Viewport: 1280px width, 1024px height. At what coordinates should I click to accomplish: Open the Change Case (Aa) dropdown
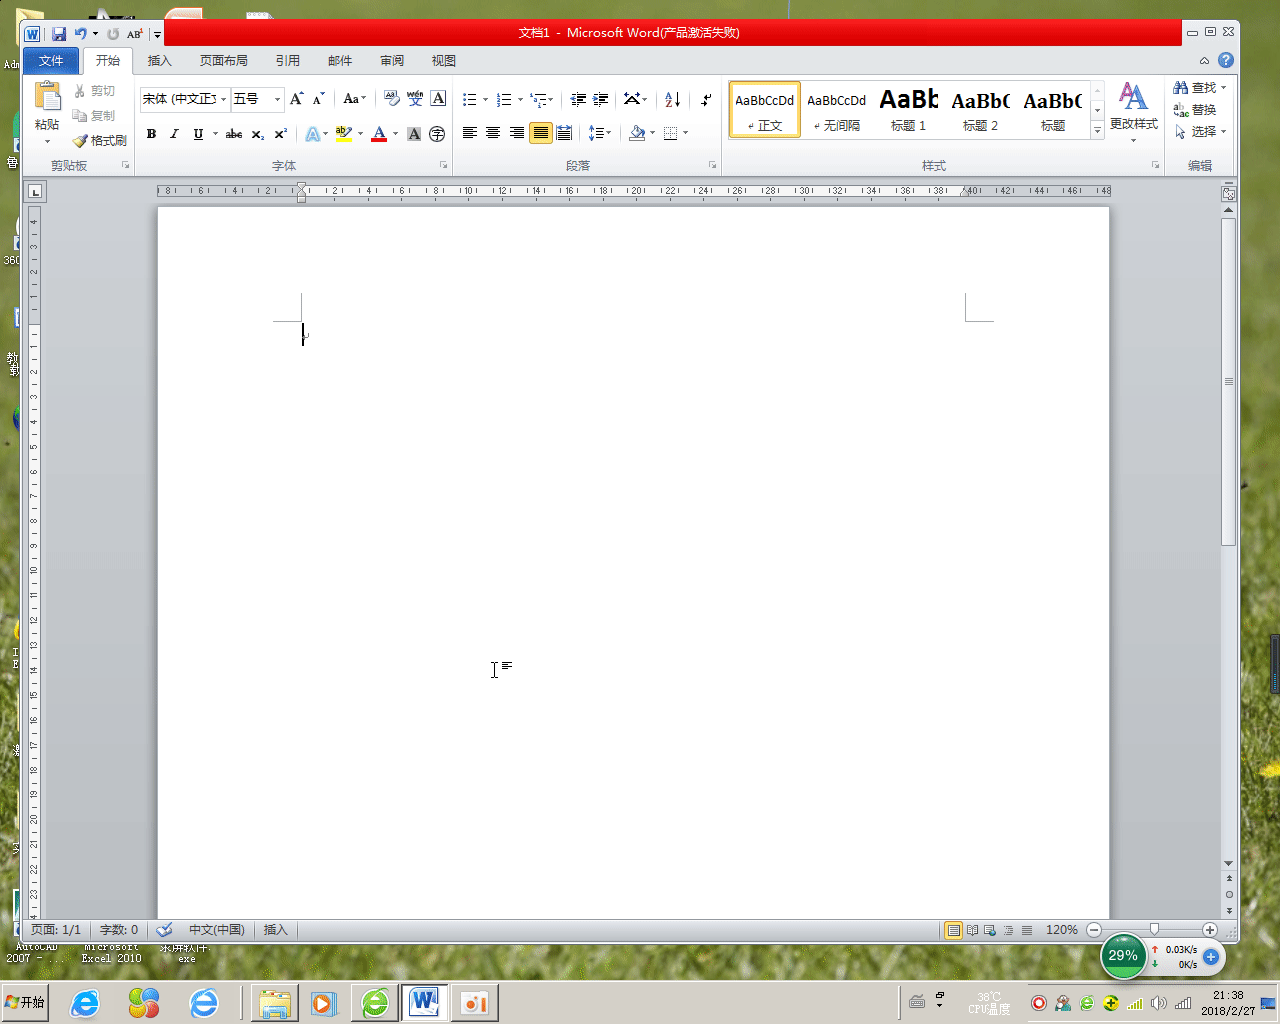point(354,99)
